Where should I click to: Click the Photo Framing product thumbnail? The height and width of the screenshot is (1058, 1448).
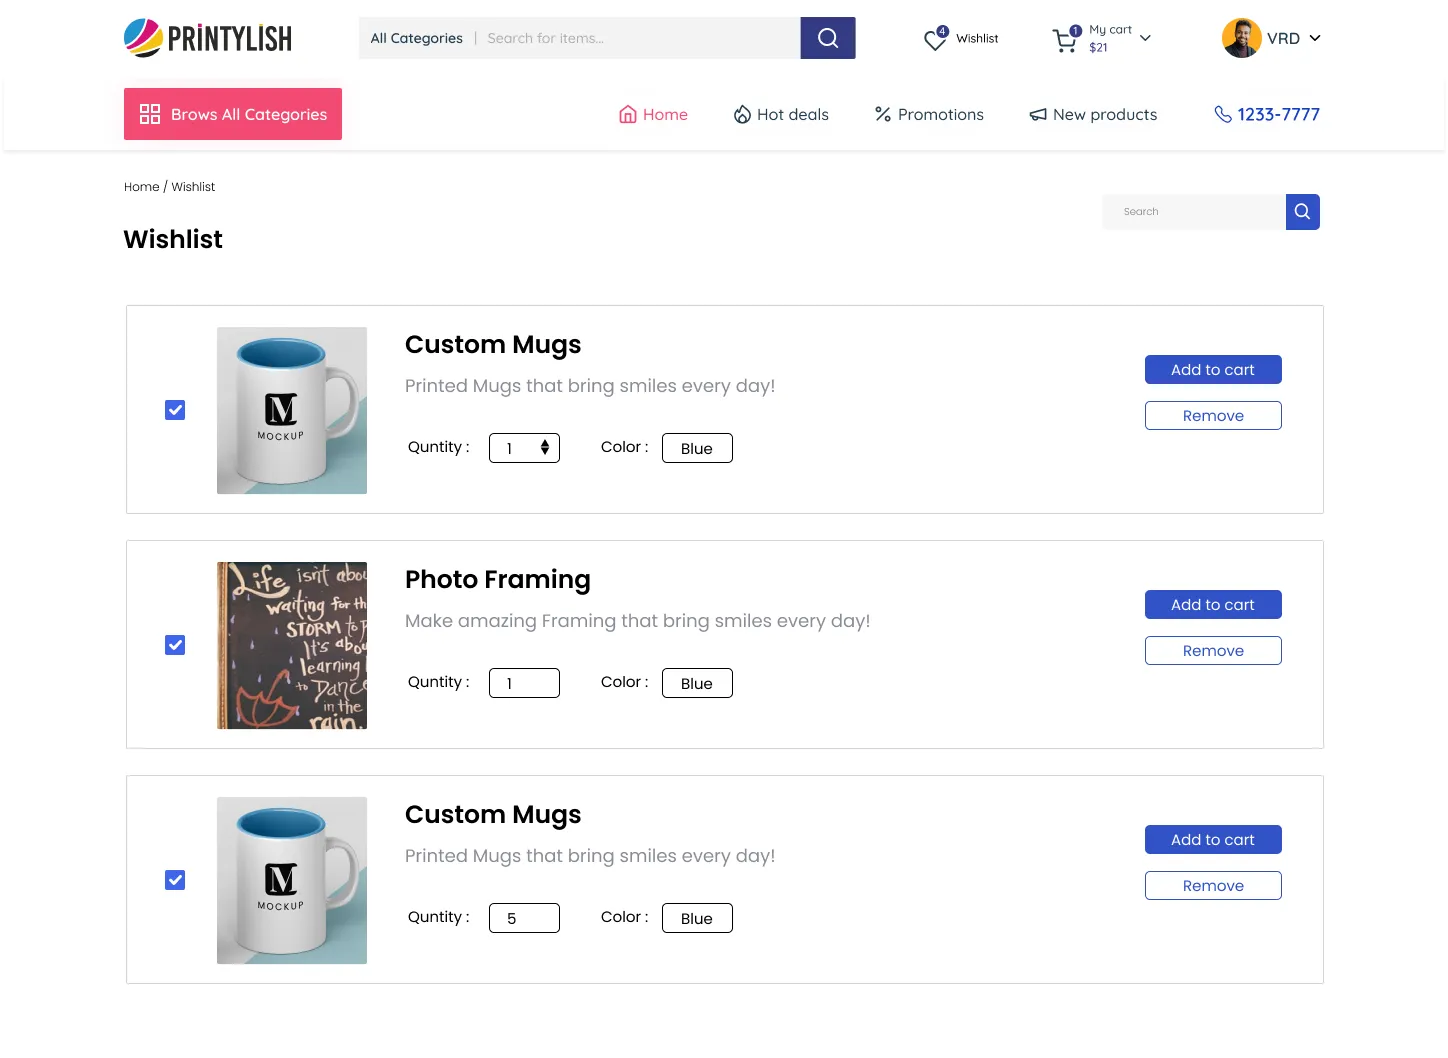point(292,645)
